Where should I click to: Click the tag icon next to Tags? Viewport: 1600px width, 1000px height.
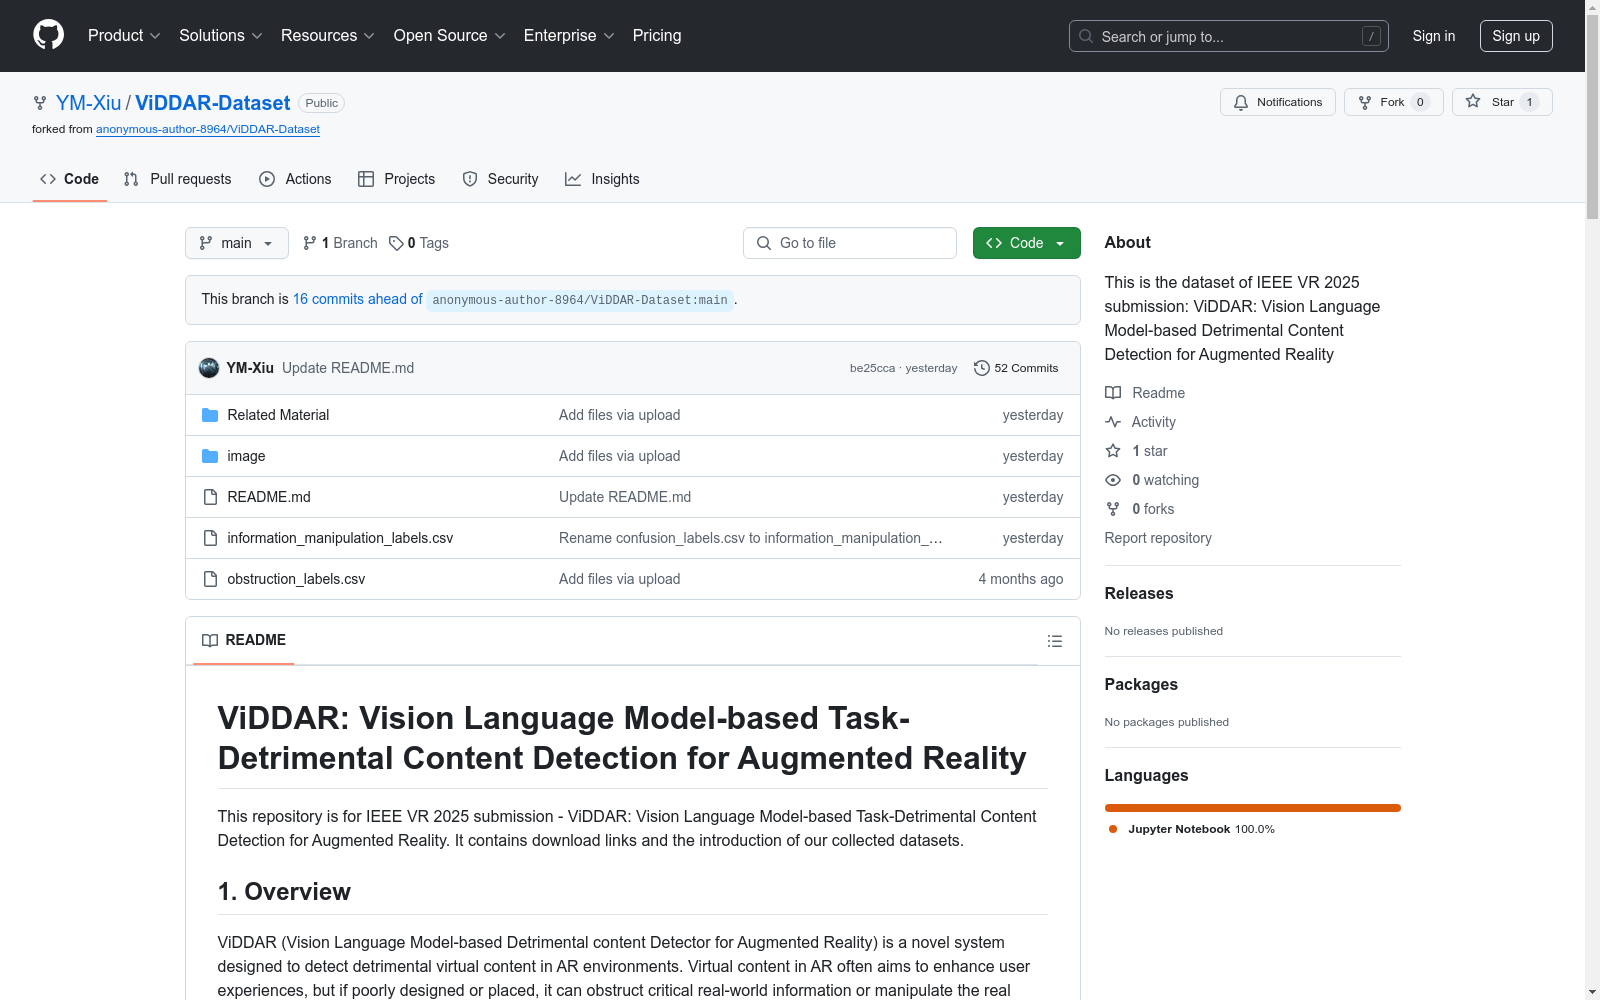(x=396, y=243)
